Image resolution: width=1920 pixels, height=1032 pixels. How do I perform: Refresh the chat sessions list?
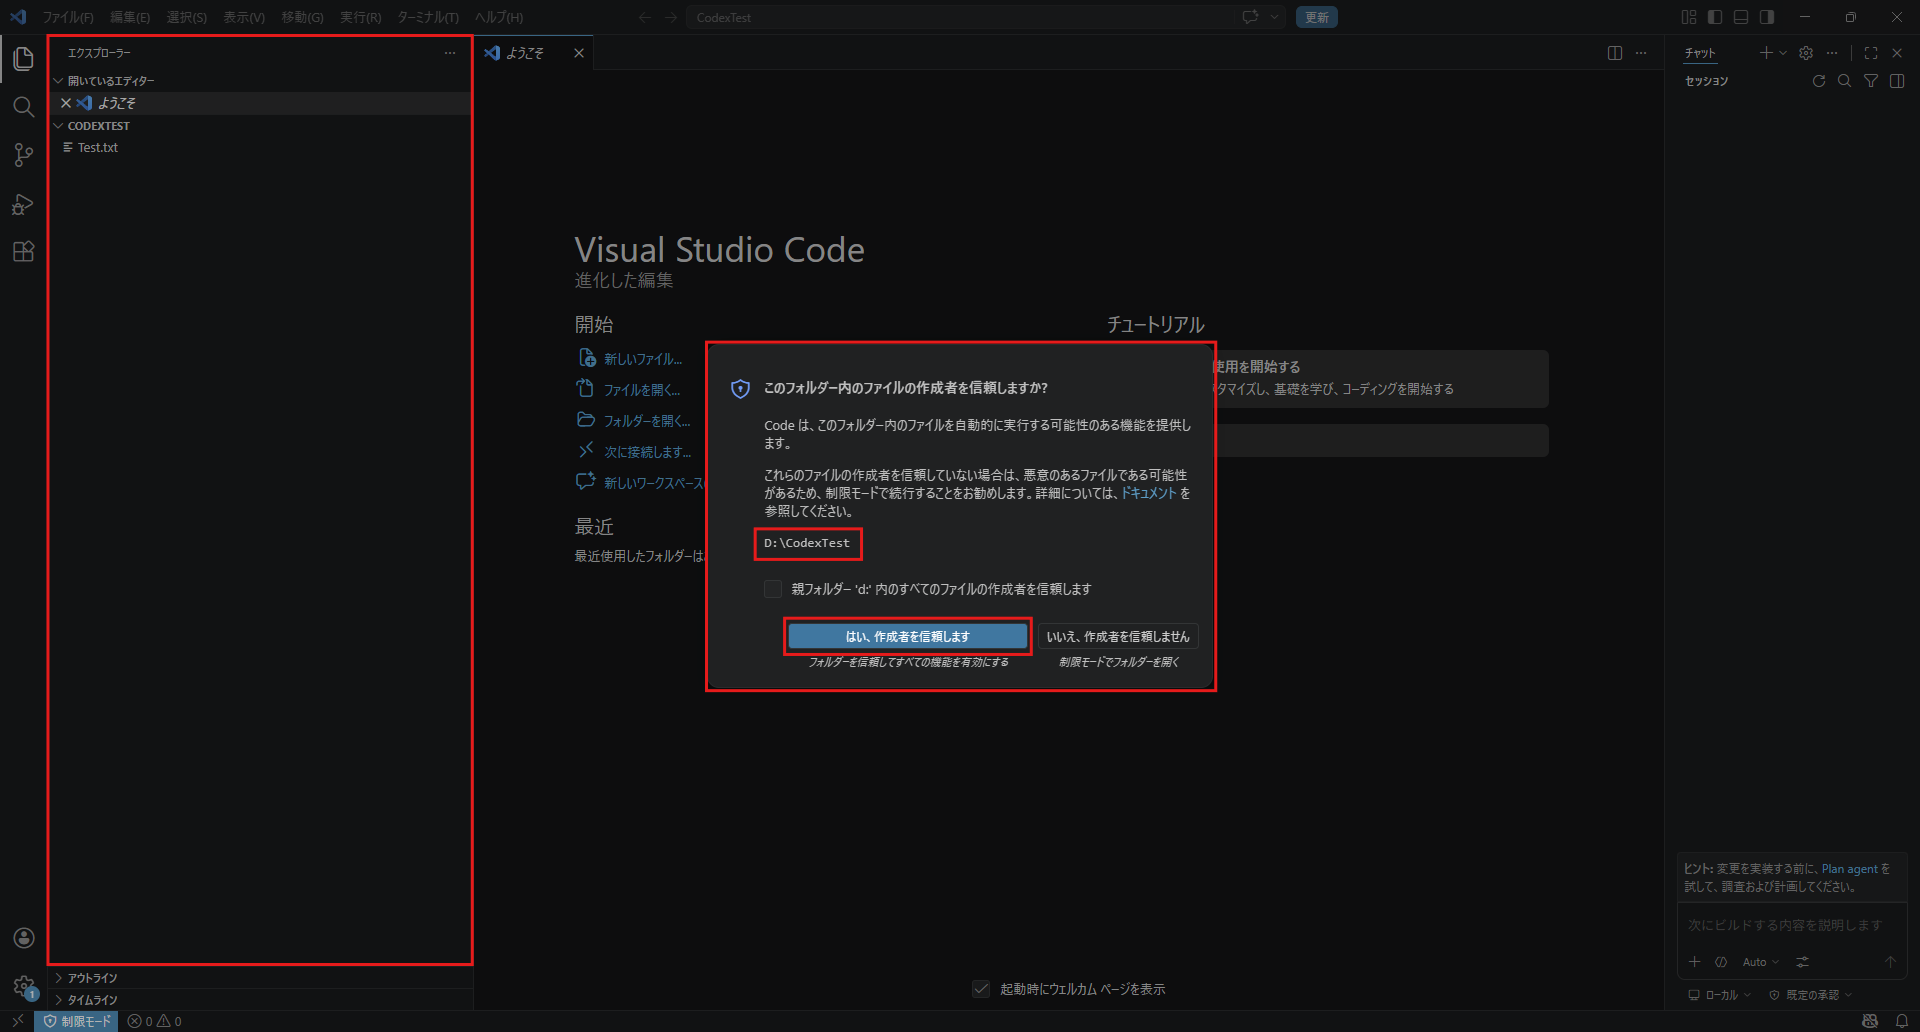coord(1819,81)
